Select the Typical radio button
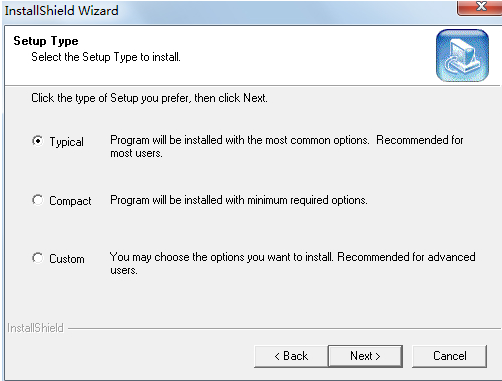 click(38, 141)
